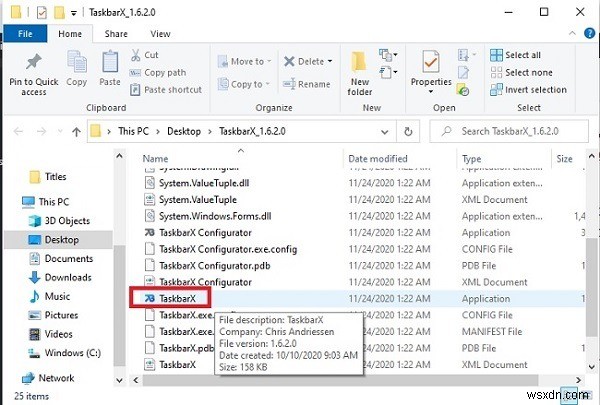Viewport: 600px width, 405px height.
Task: Expand the address bar history dropdown
Action: pos(385,132)
